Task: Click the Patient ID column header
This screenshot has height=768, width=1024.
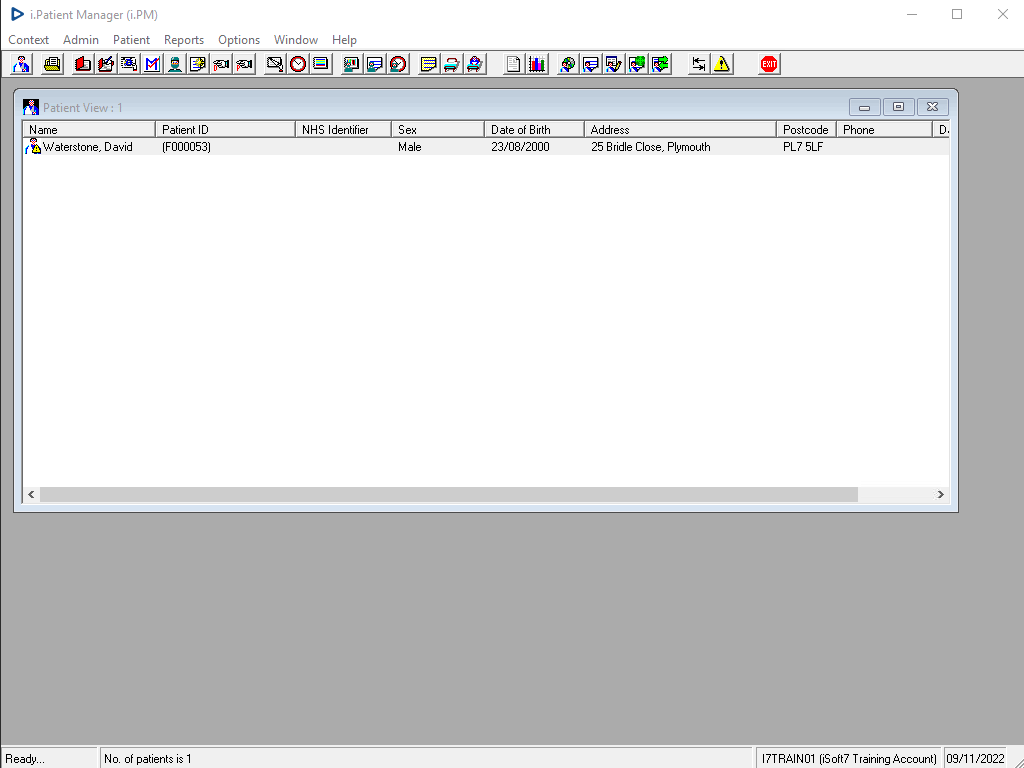Action: tap(225, 129)
